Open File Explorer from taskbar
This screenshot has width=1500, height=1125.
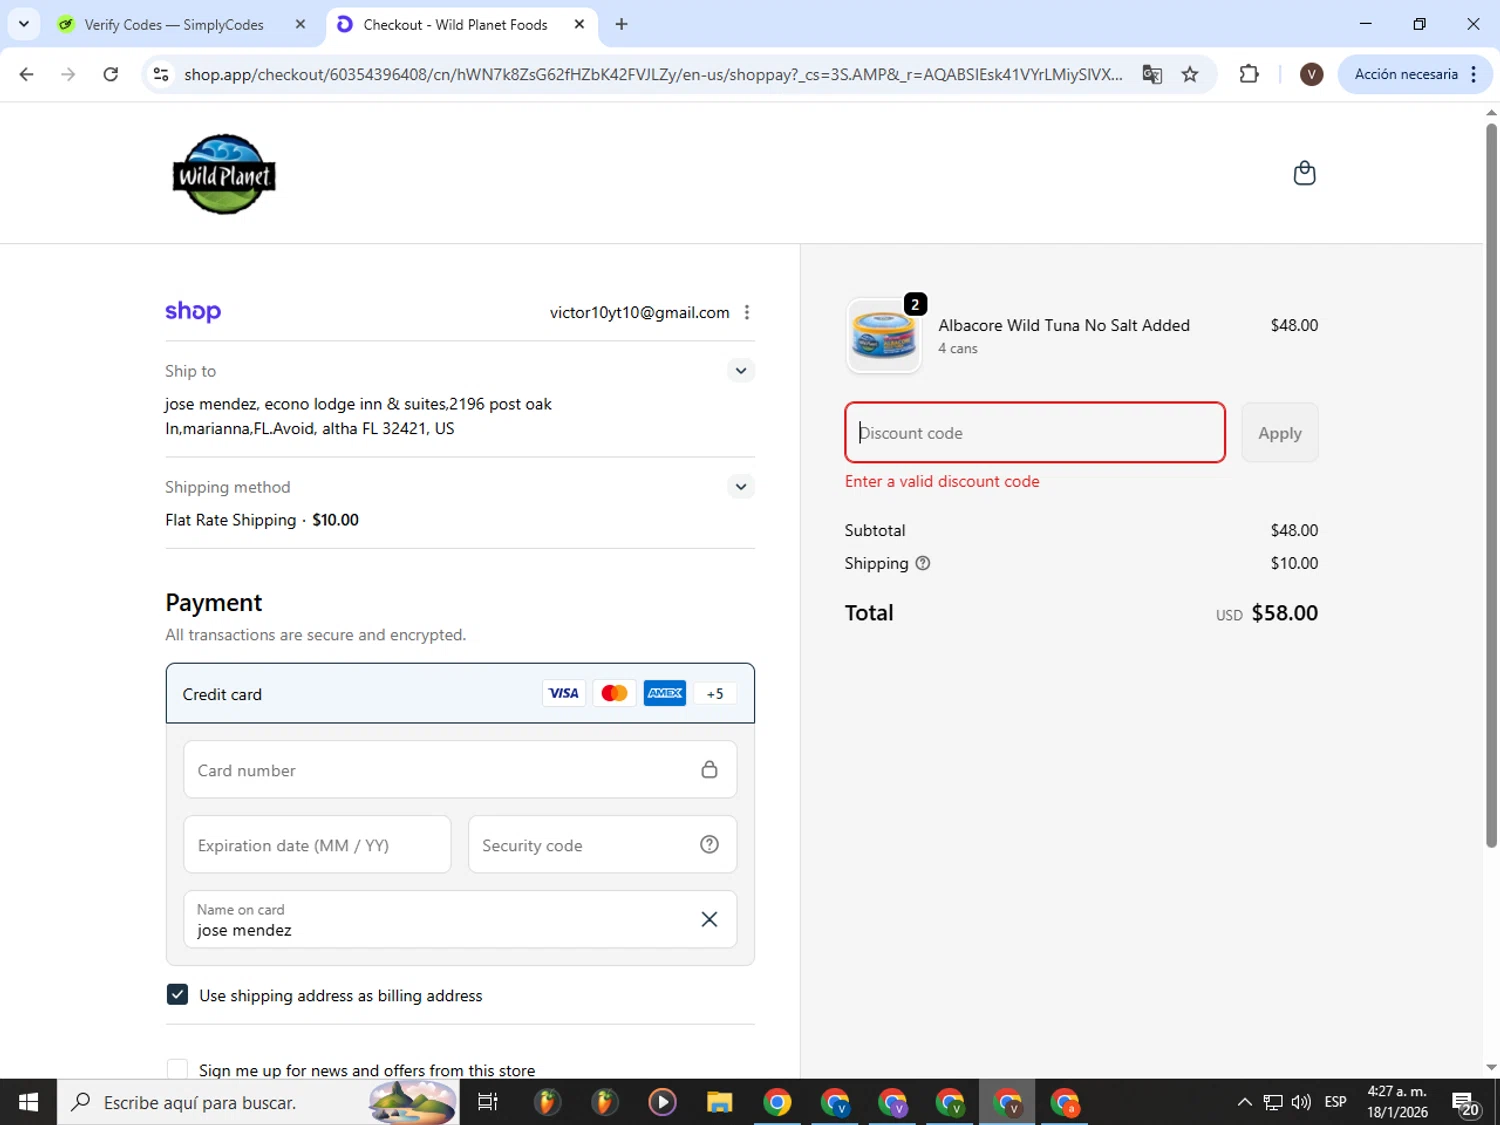[719, 1102]
